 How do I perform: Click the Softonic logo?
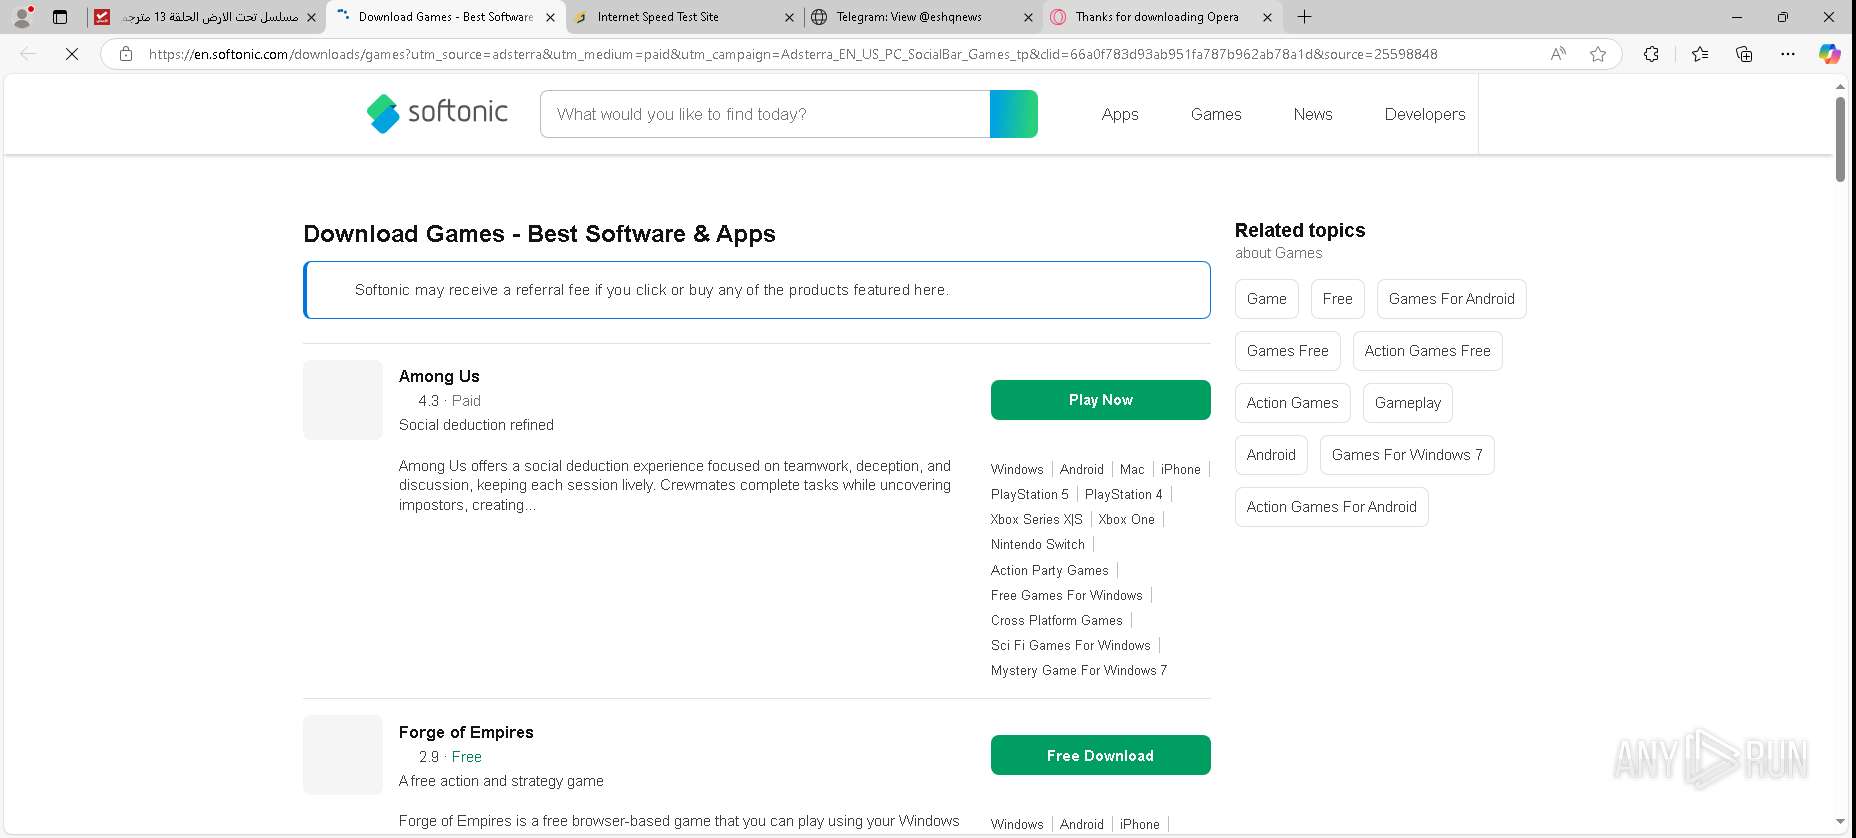[437, 113]
